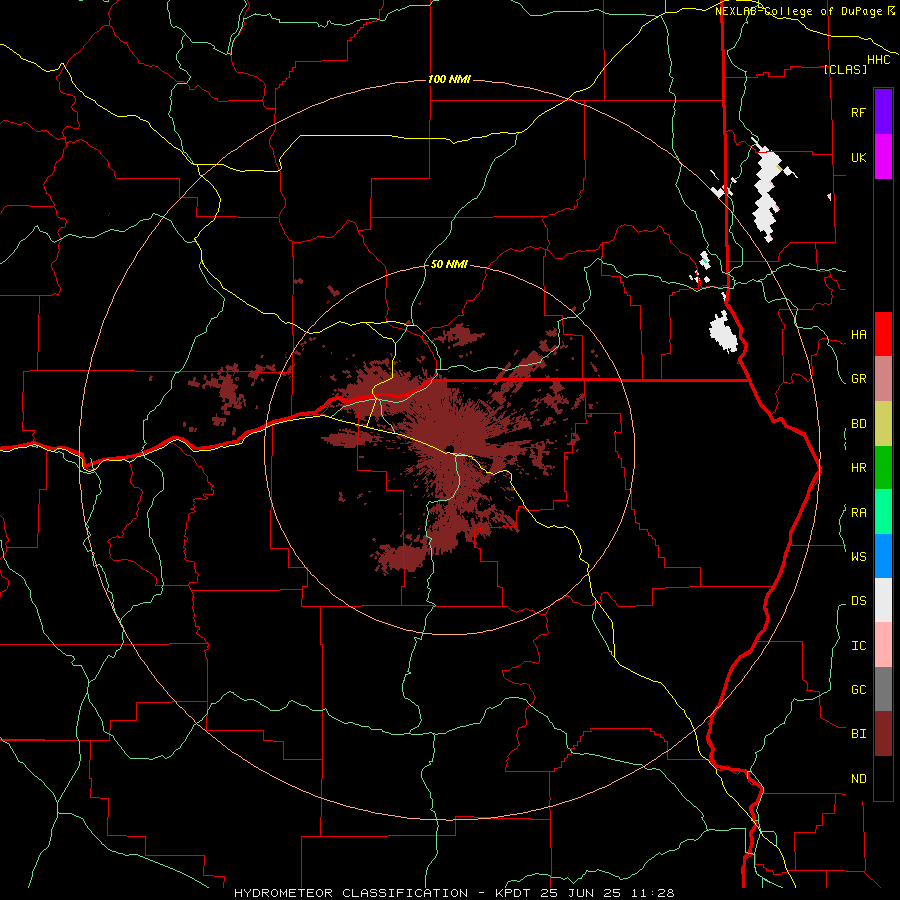900x900 pixels.
Task: Click the GC gray legend swatch
Action: point(883,689)
